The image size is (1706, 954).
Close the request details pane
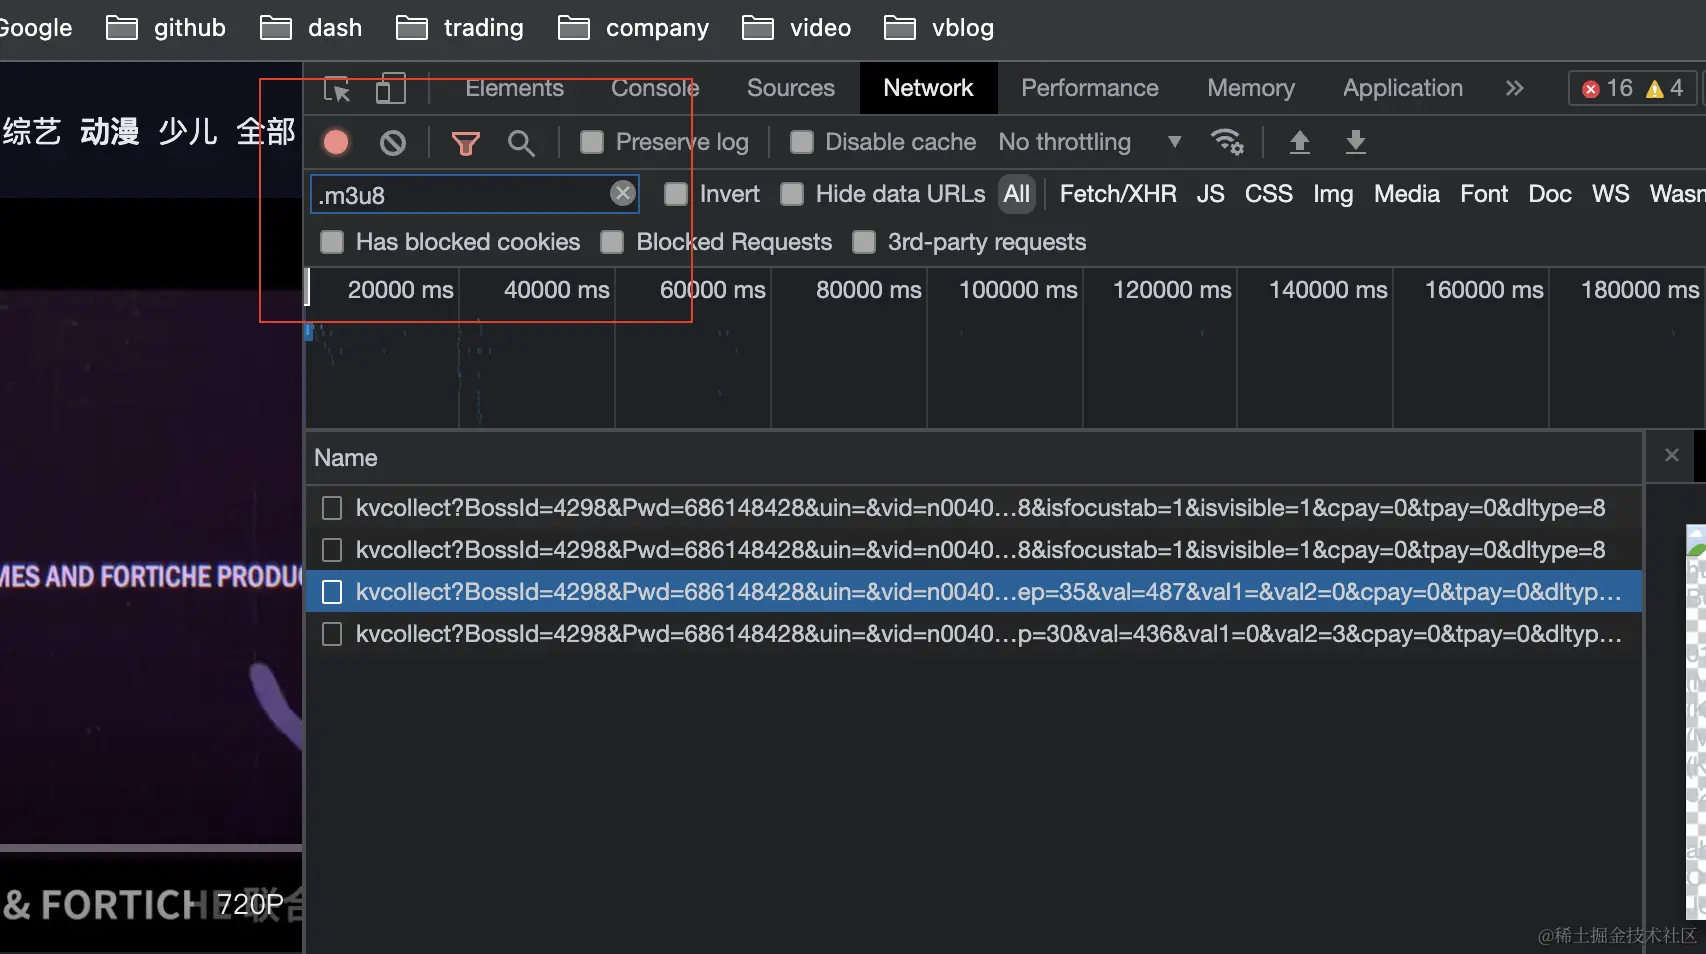click(1672, 455)
